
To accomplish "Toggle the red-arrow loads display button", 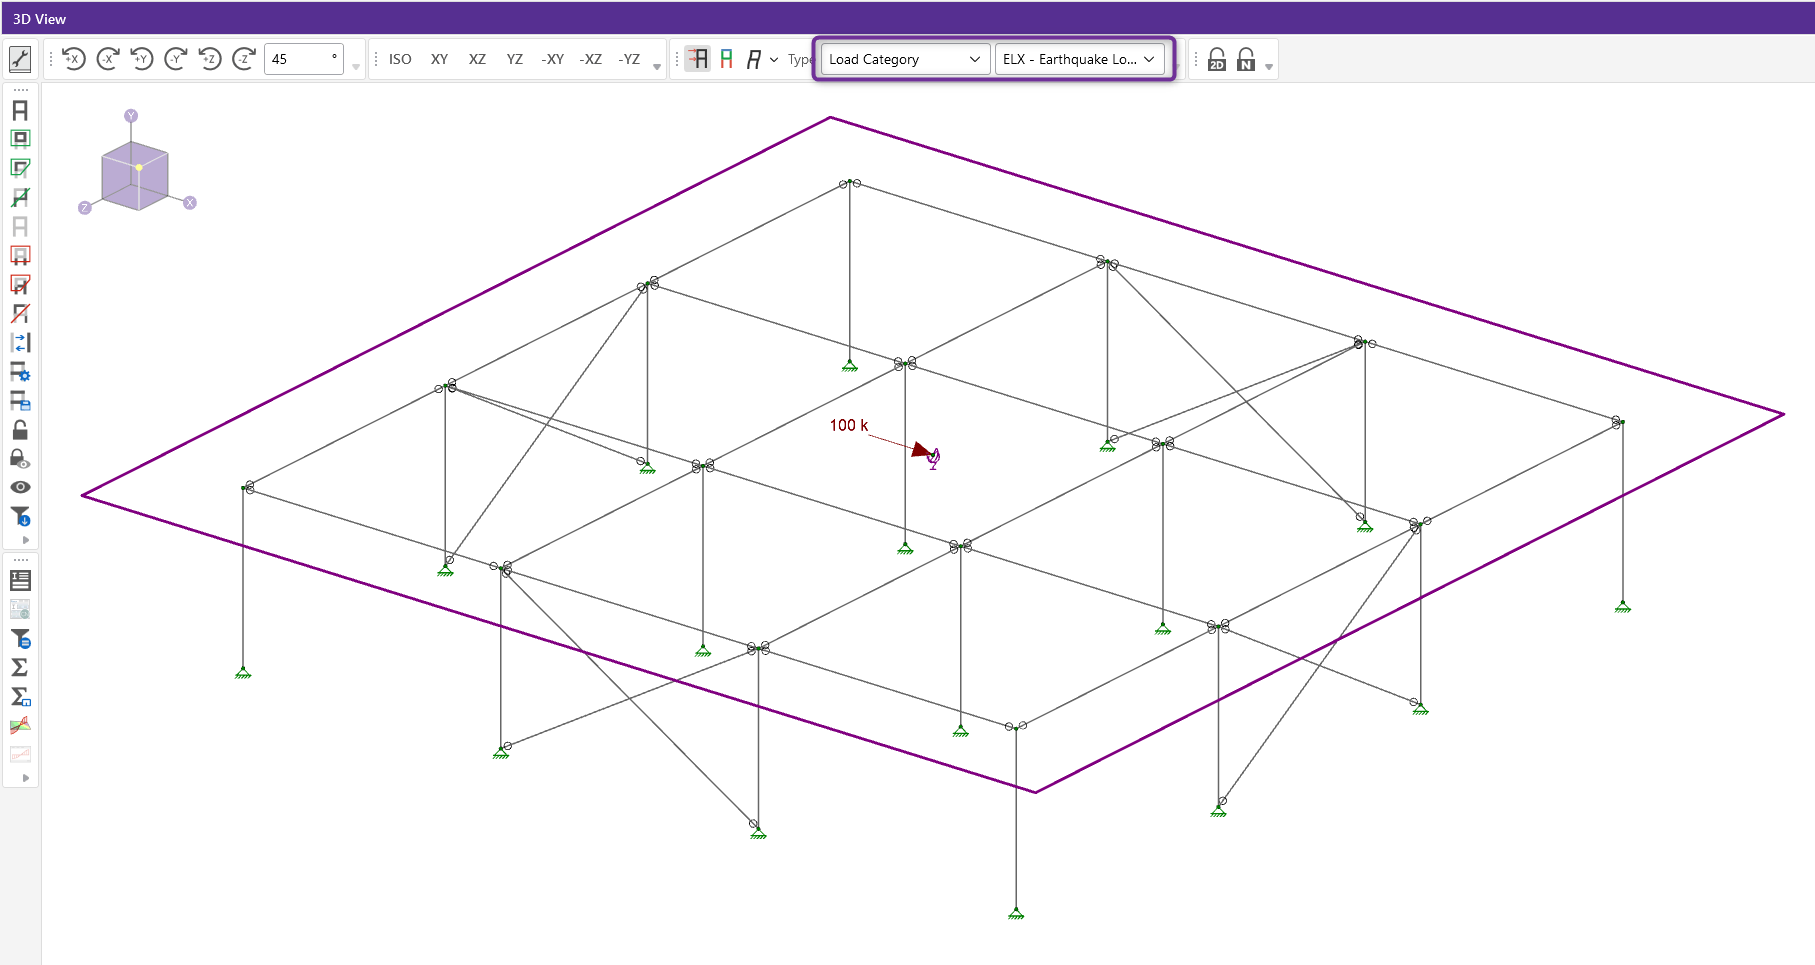I will (x=698, y=59).
